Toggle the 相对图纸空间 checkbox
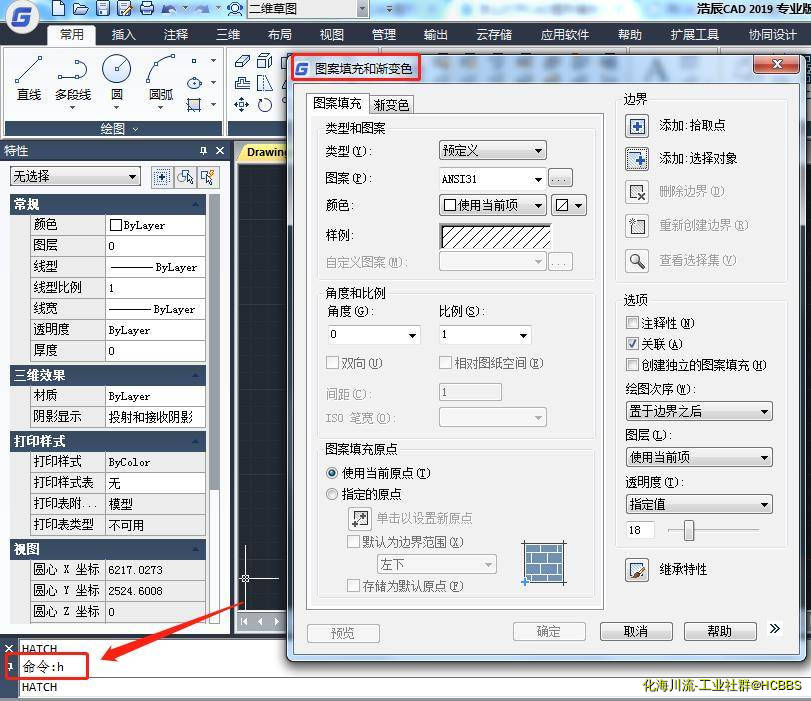 (445, 363)
